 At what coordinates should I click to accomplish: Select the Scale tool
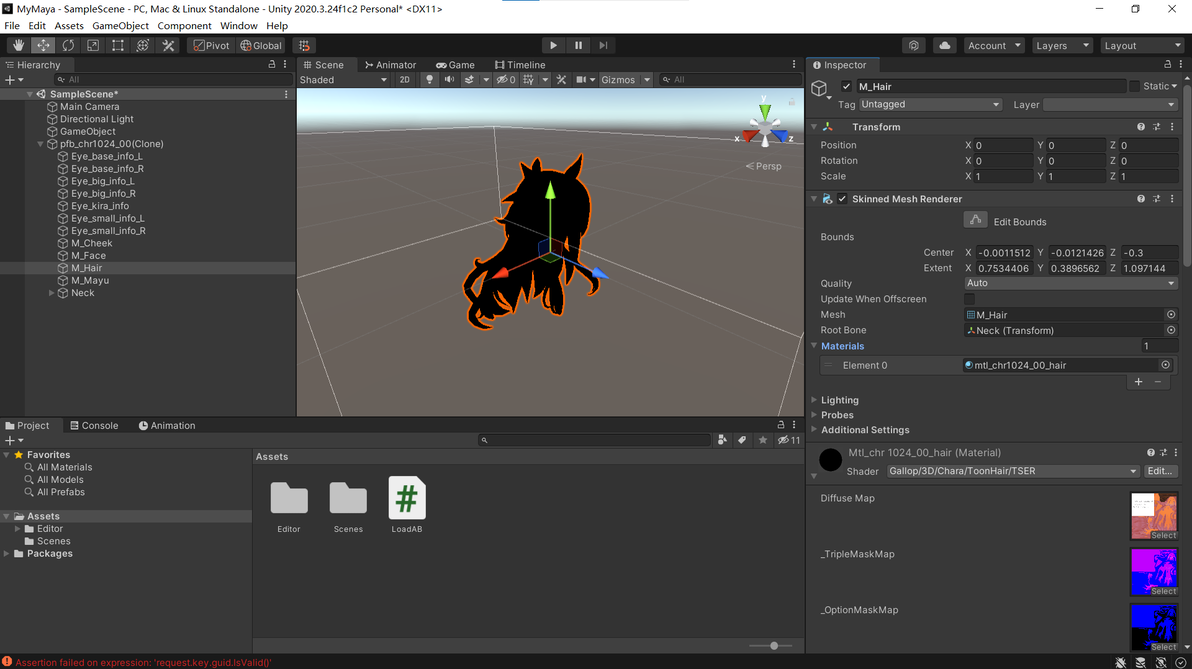(x=93, y=46)
